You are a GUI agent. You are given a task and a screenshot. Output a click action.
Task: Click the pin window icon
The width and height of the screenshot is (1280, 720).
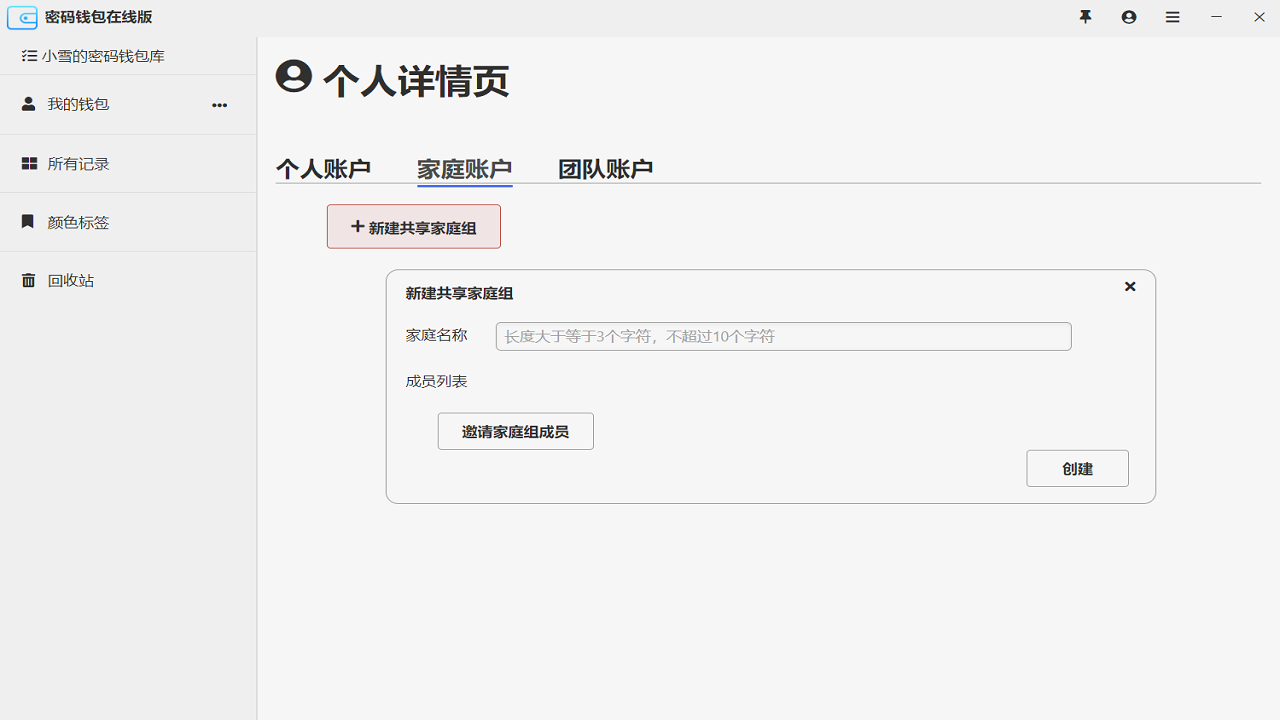(1085, 17)
